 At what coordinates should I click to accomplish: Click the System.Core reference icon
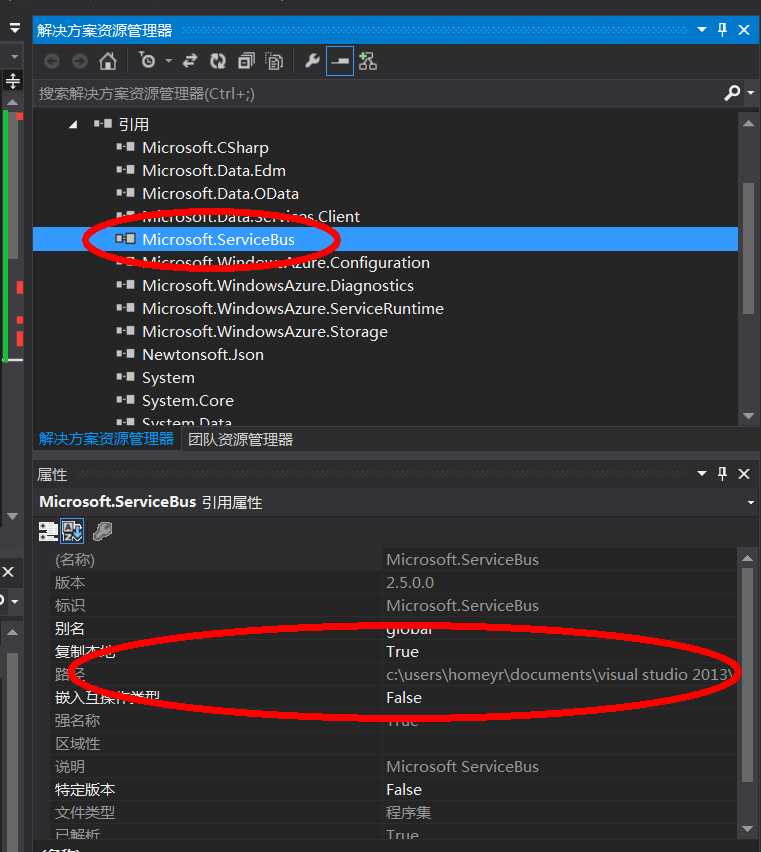click(x=125, y=400)
